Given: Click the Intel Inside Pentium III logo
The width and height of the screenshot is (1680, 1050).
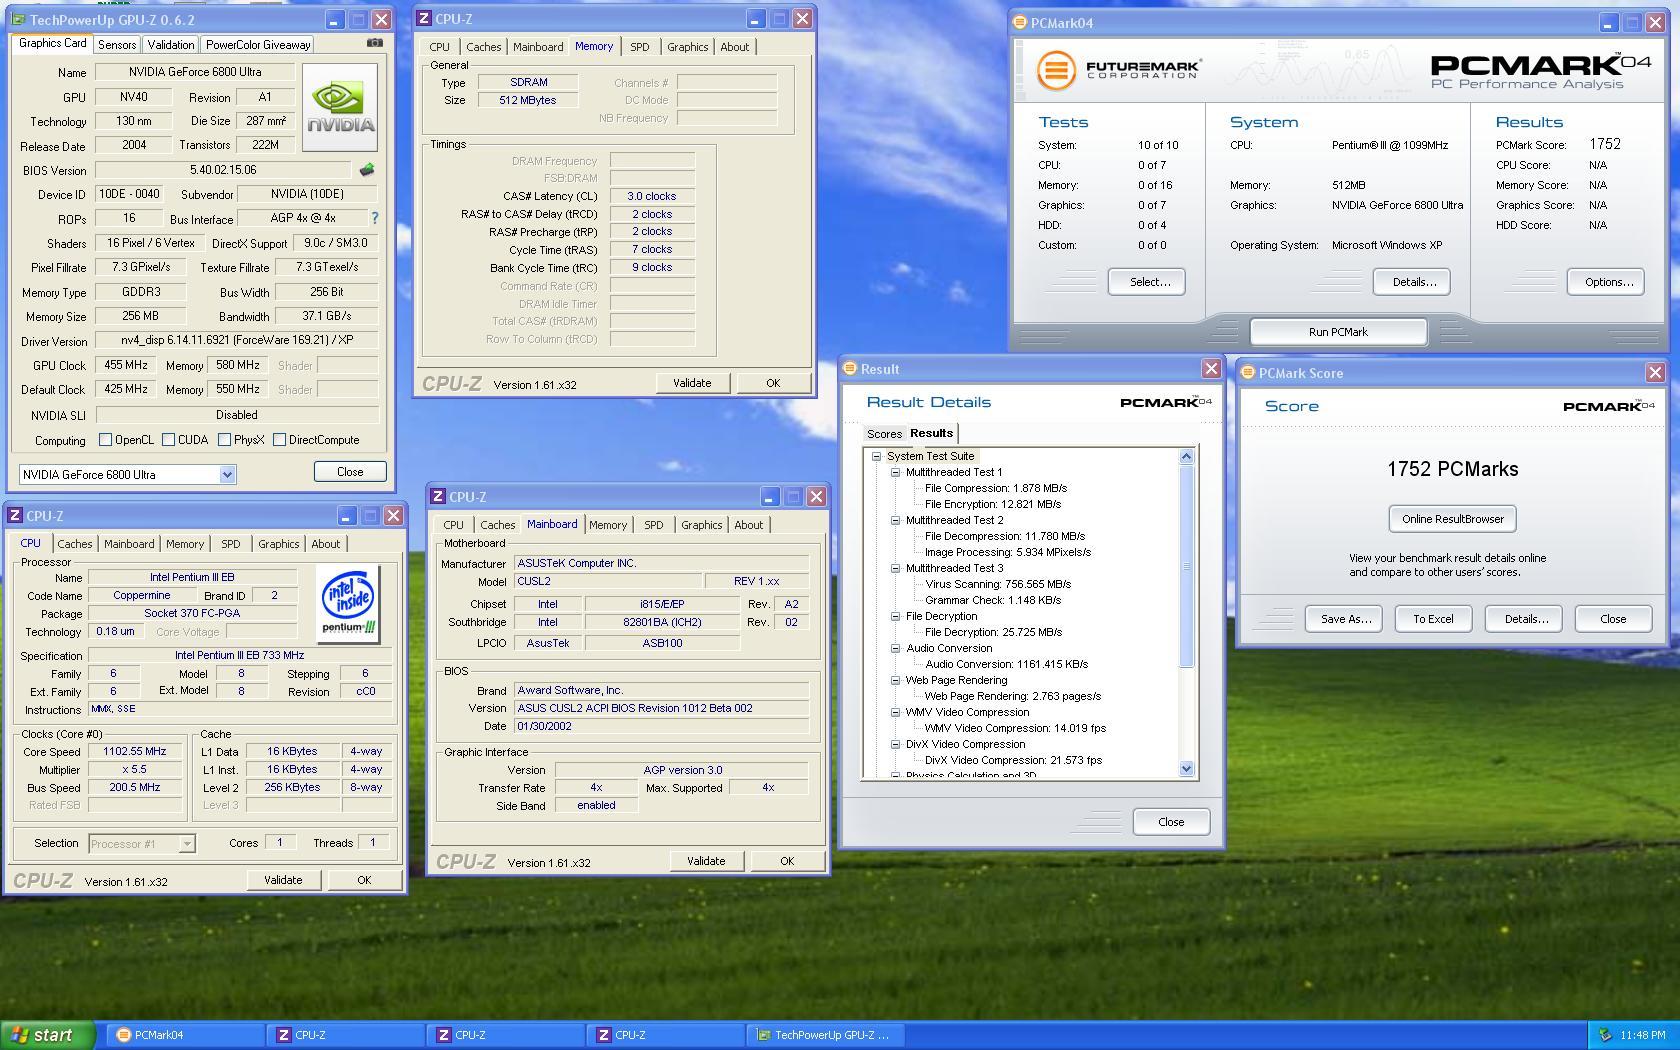Looking at the screenshot, I should [349, 603].
